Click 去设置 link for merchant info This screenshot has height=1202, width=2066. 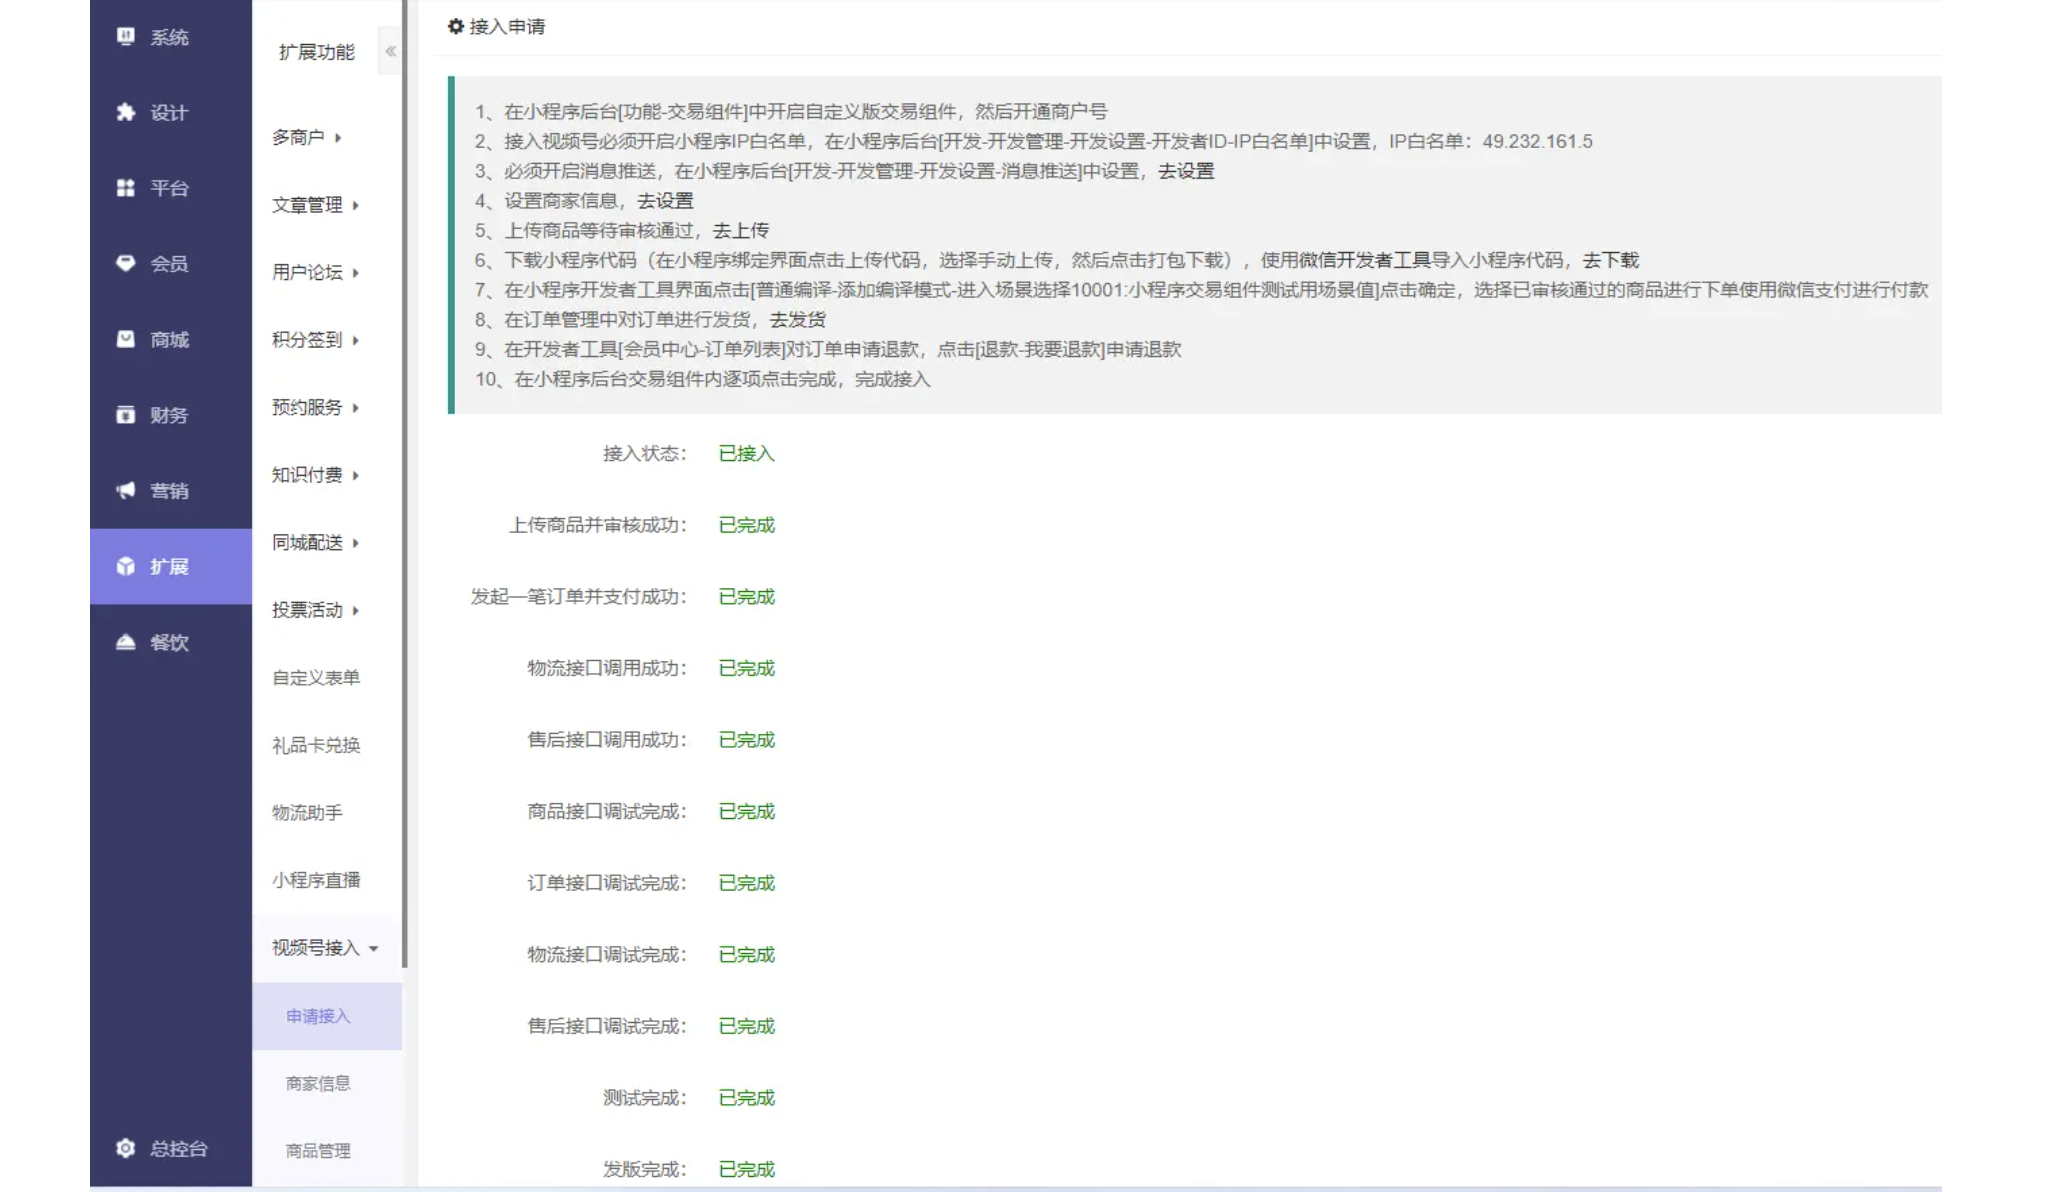(x=665, y=201)
